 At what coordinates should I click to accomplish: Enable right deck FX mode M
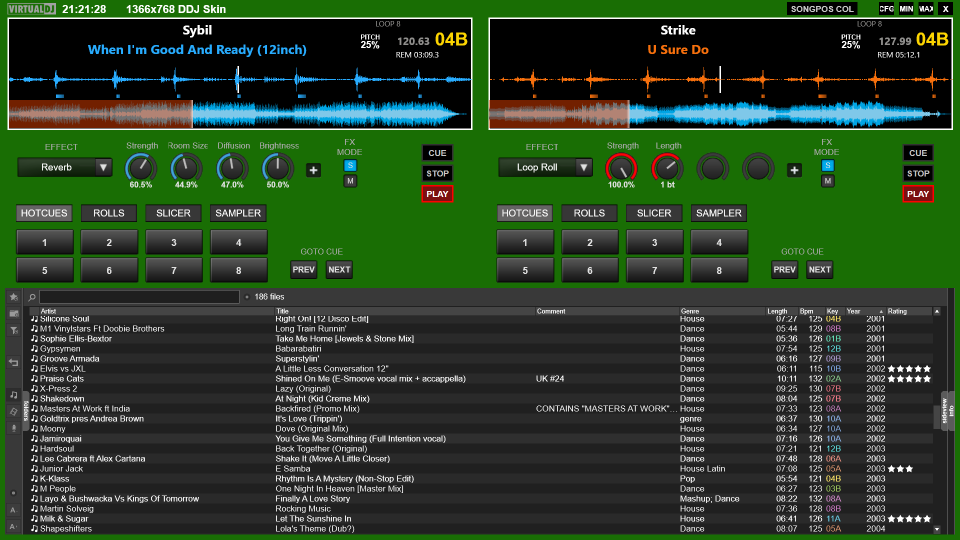click(x=827, y=181)
